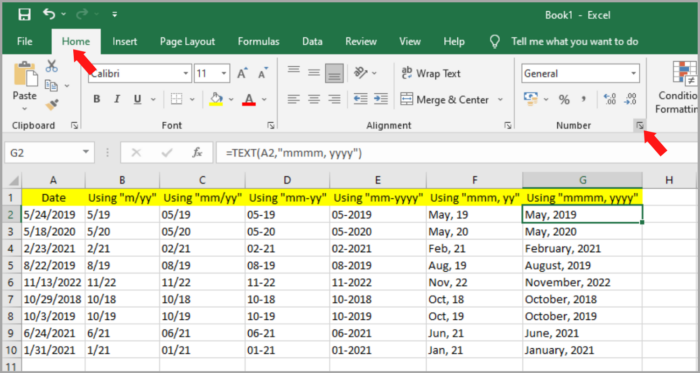Open the View tab
The height and width of the screenshot is (373, 700).
tap(410, 41)
